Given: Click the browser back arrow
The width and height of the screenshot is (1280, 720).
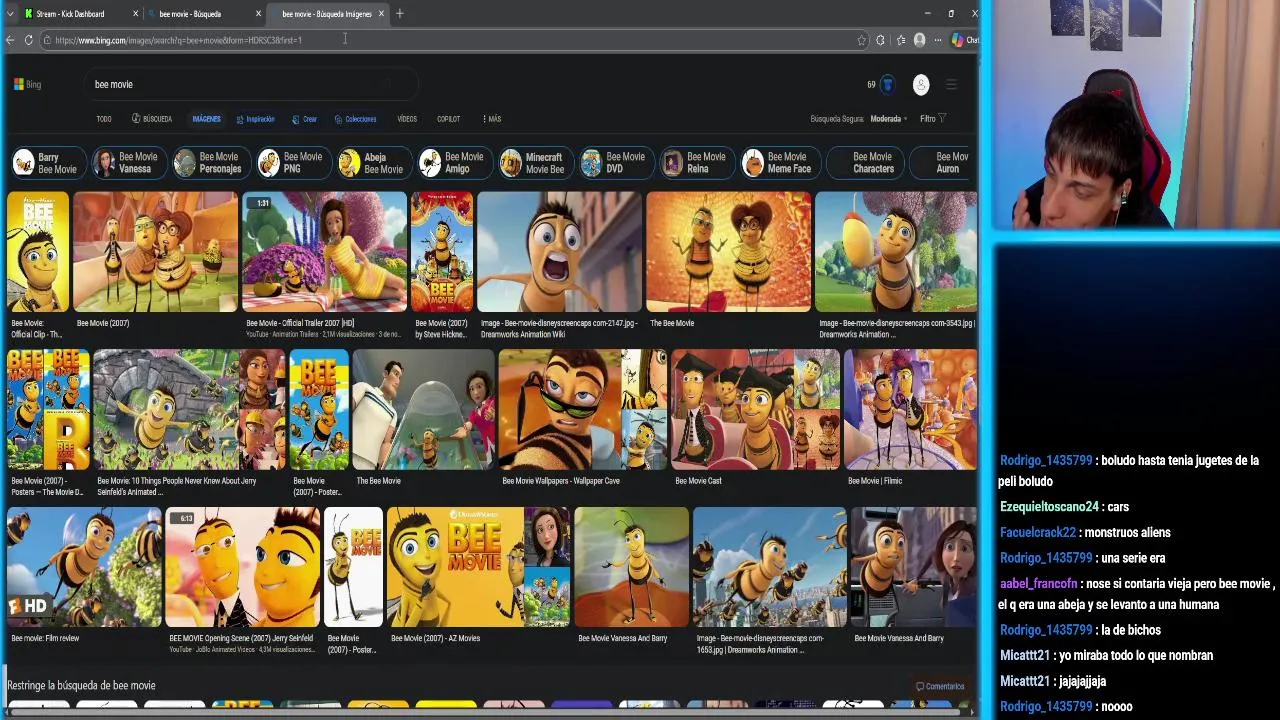Looking at the screenshot, I should [10, 40].
